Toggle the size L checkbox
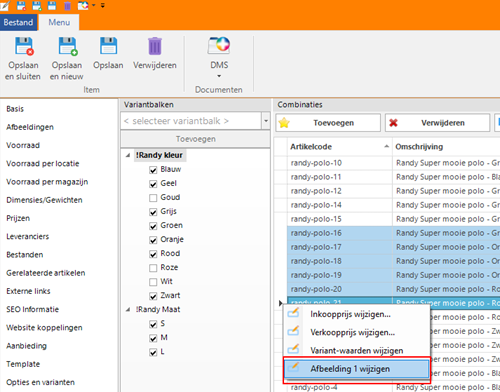Screen dimensions: 500x392 153,352
